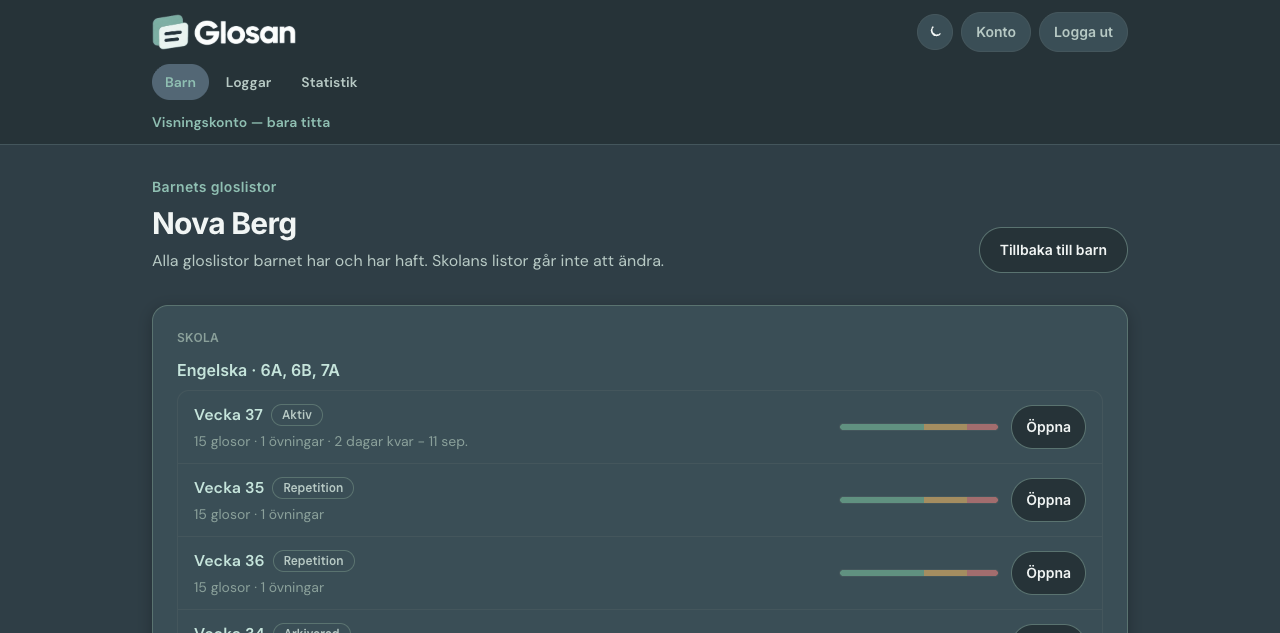Viewport: 1280px width, 633px height.
Task: Switch to the Loggar tab
Action: coord(248,82)
